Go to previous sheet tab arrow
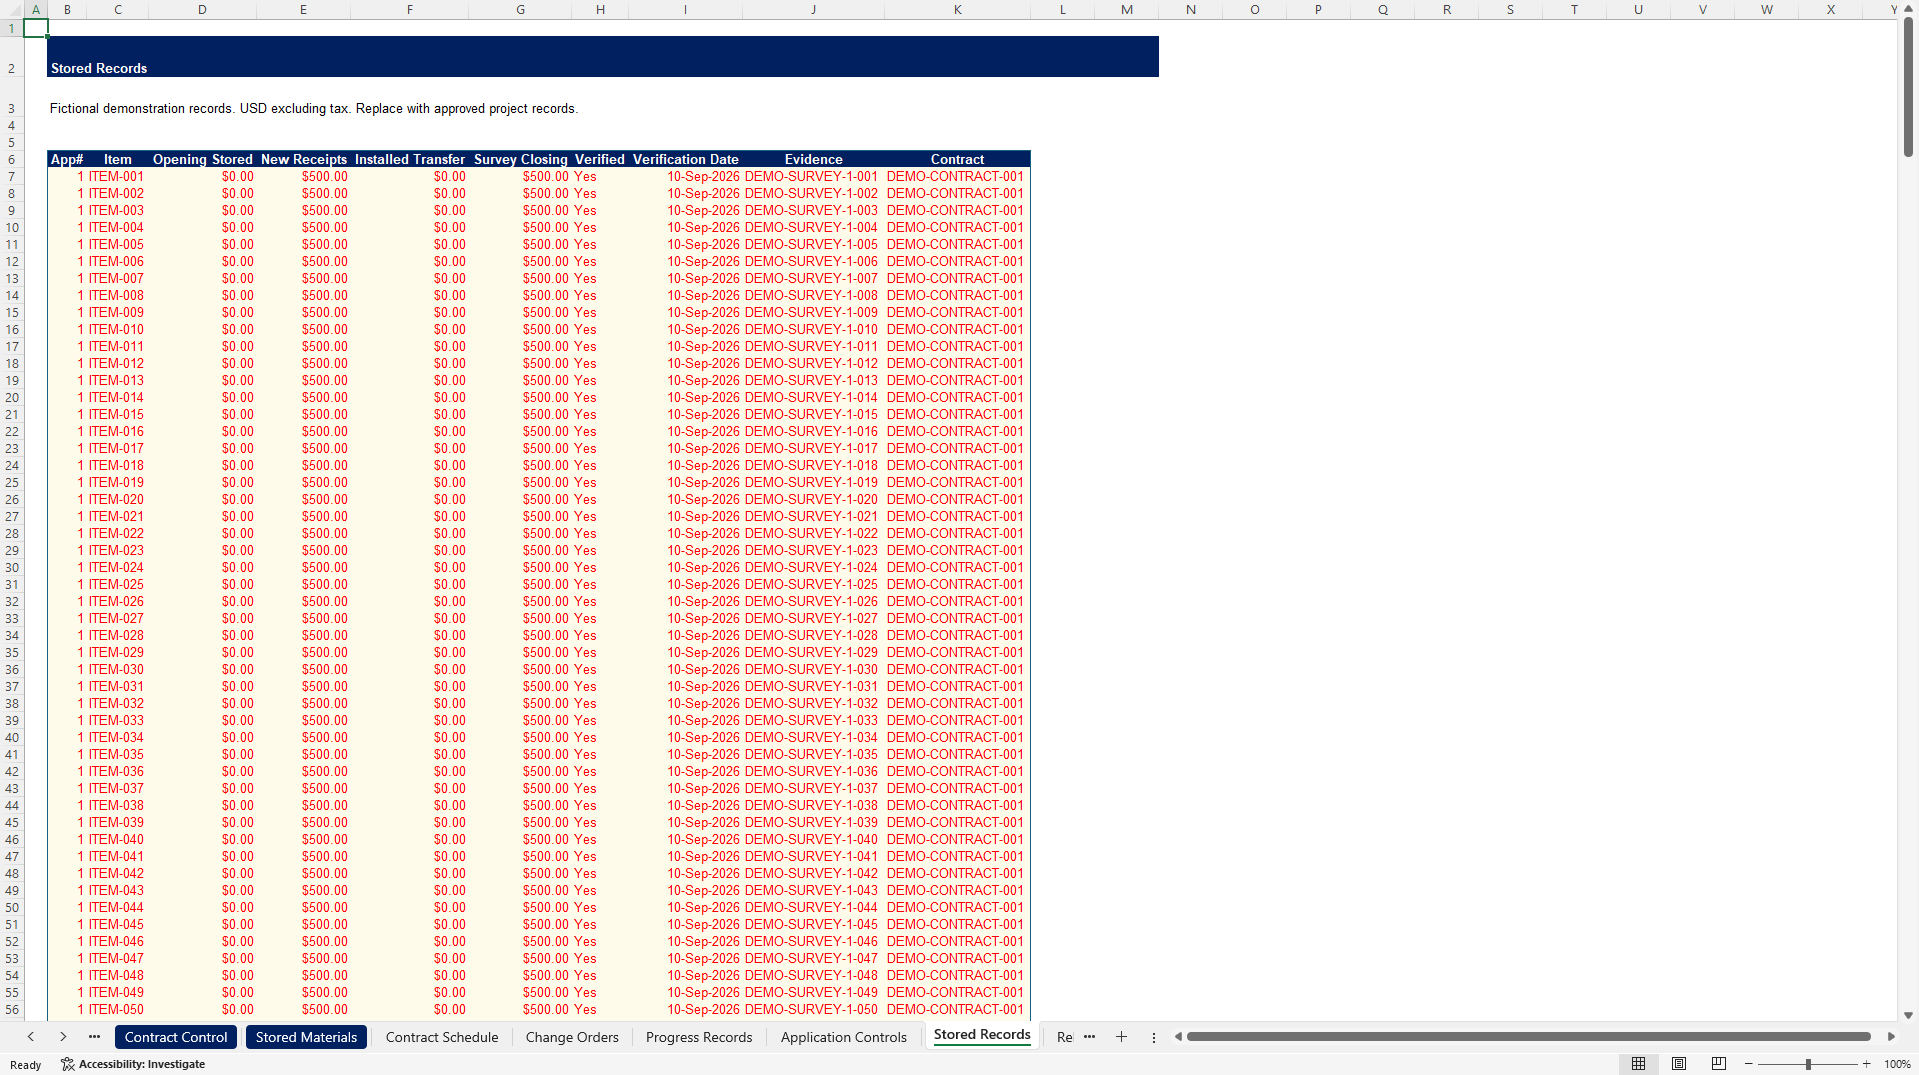 pos(31,1037)
